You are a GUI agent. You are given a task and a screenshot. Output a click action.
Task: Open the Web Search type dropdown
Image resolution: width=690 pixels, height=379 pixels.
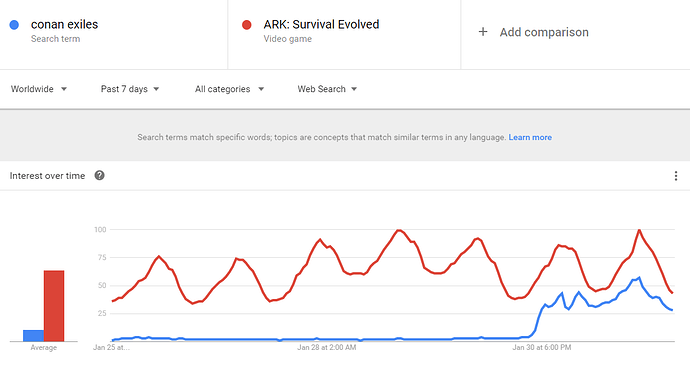pyautogui.click(x=327, y=89)
